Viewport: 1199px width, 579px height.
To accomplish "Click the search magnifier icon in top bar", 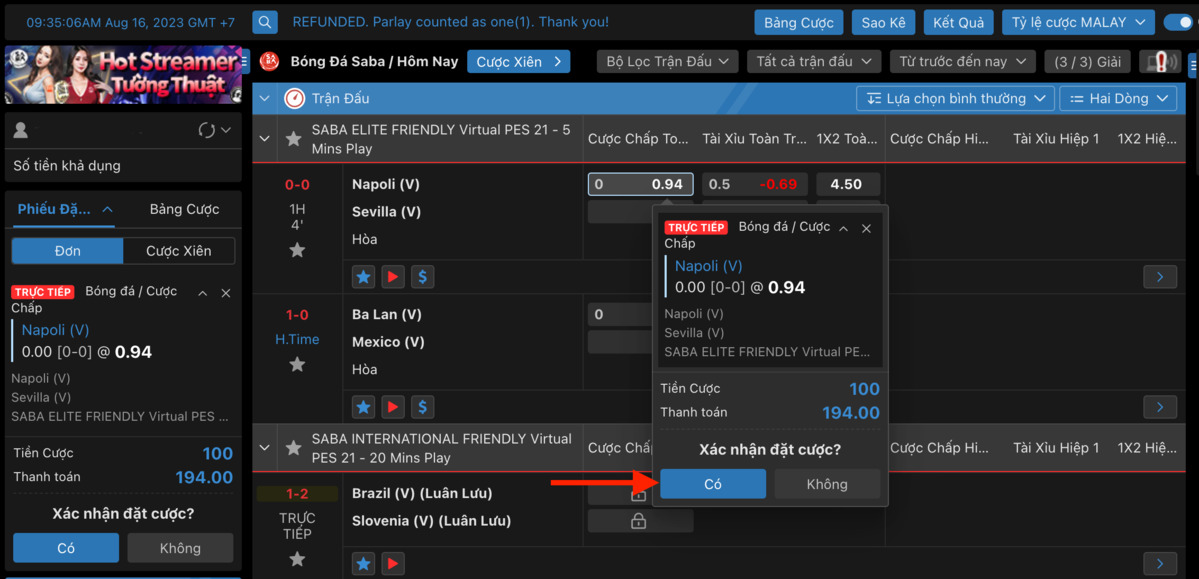I will click(265, 22).
